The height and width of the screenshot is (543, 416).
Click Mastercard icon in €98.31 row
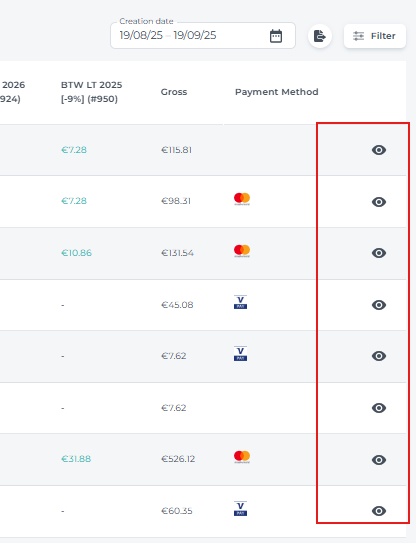(x=242, y=199)
